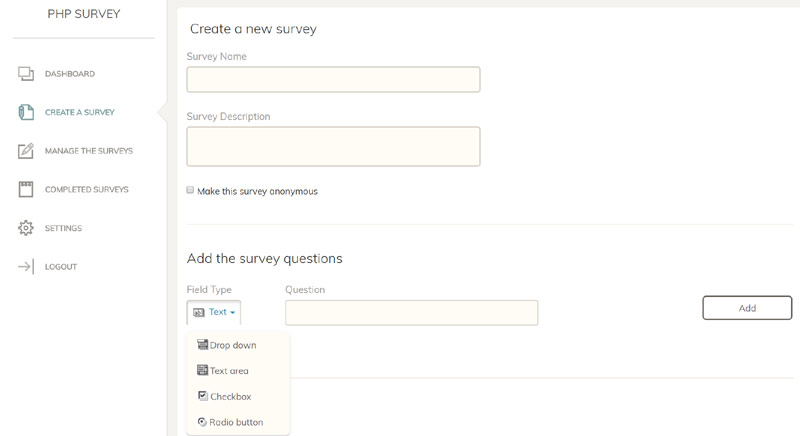Screen dimensions: 800x436
Task: Pick the Radio button menu entry
Action: (x=236, y=422)
